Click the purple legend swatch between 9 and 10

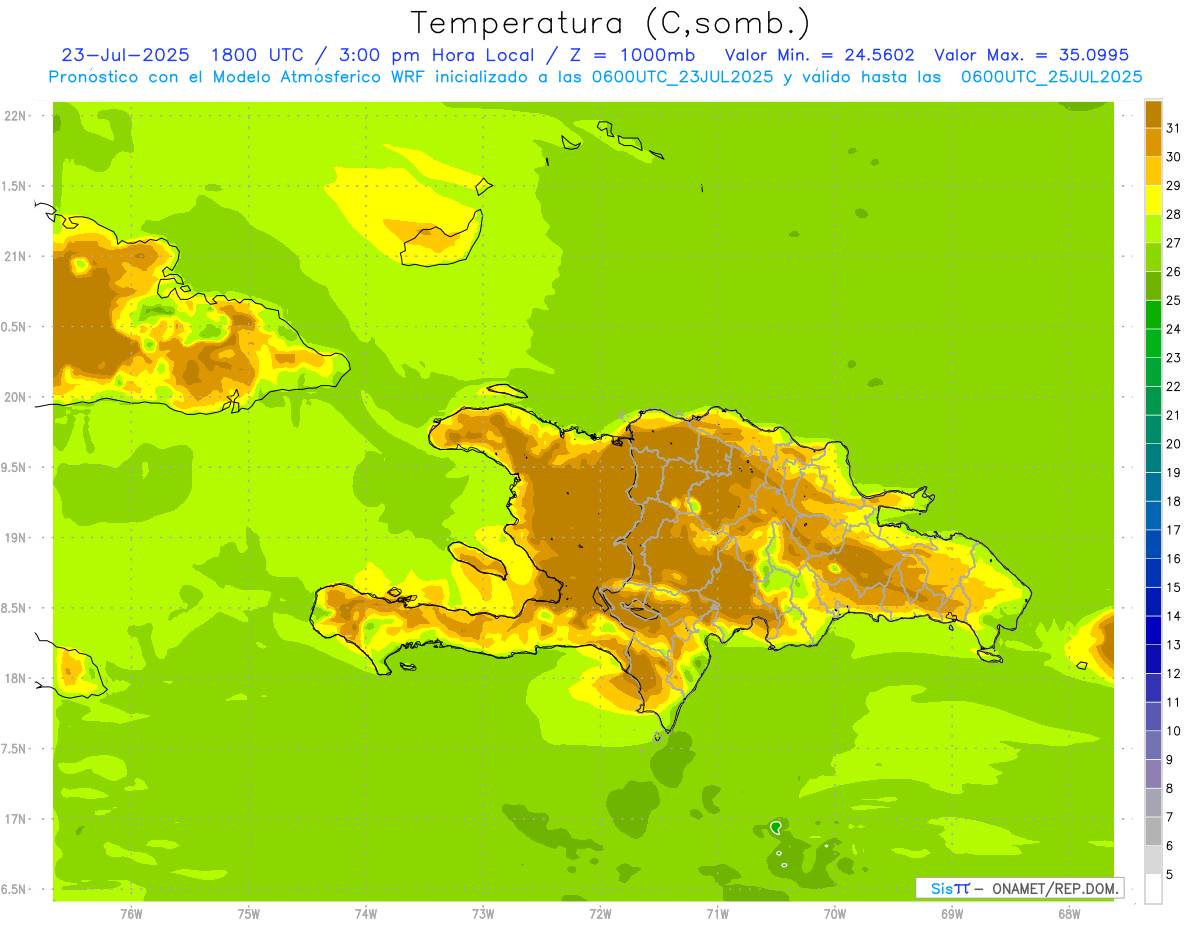1153,745
